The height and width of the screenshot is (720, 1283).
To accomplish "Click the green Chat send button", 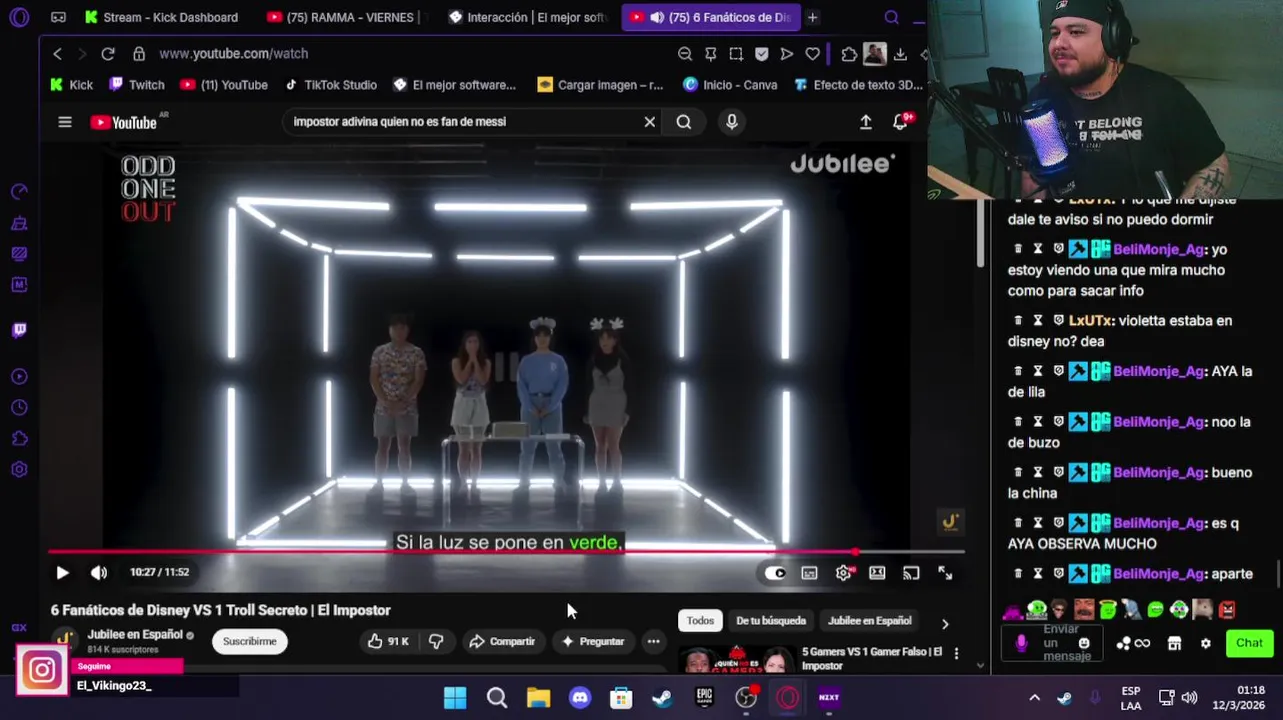I will coord(1249,643).
